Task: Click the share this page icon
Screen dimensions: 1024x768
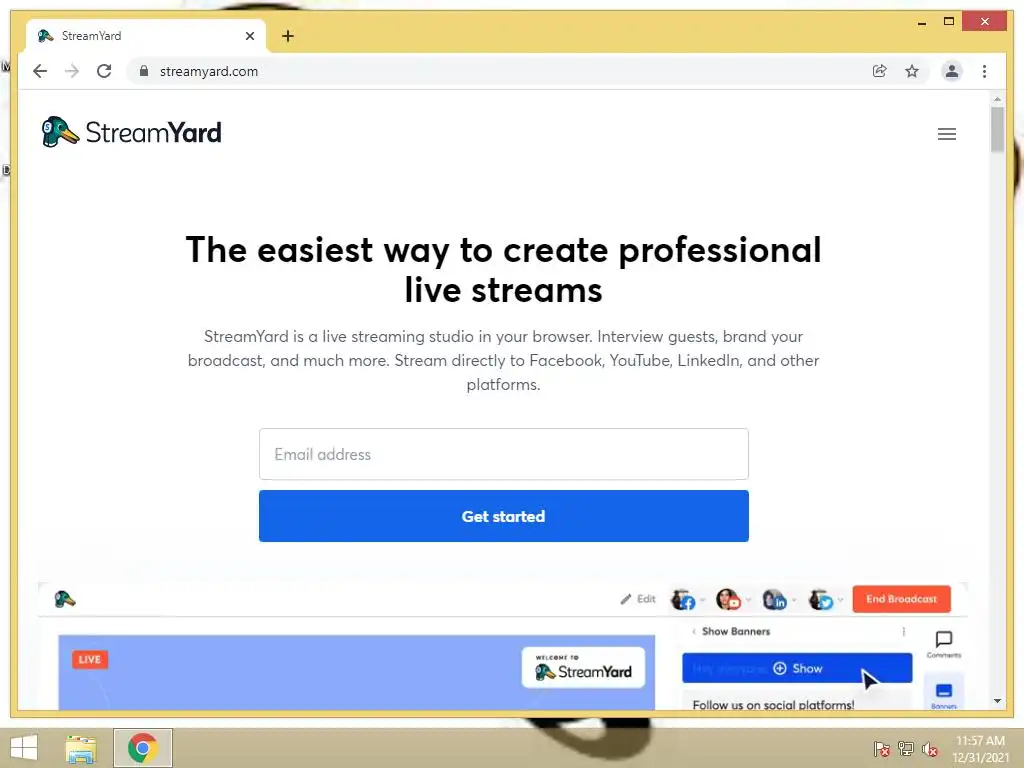Action: pyautogui.click(x=880, y=71)
